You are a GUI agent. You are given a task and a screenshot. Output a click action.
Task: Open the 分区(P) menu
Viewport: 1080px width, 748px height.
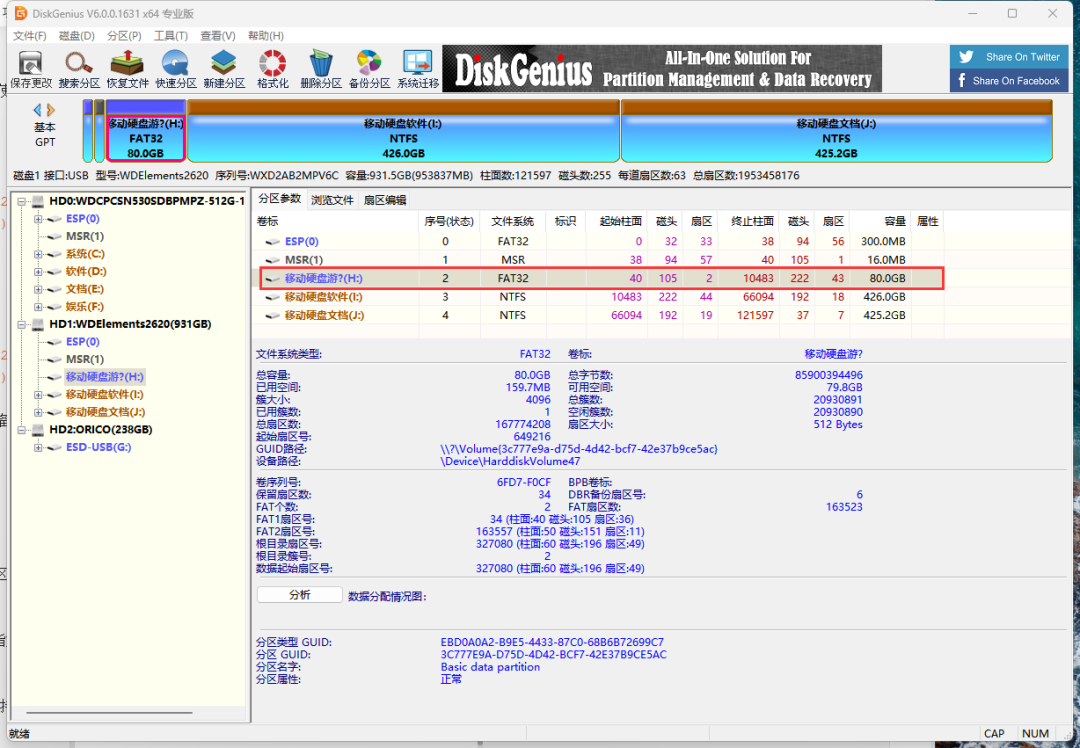(x=124, y=36)
